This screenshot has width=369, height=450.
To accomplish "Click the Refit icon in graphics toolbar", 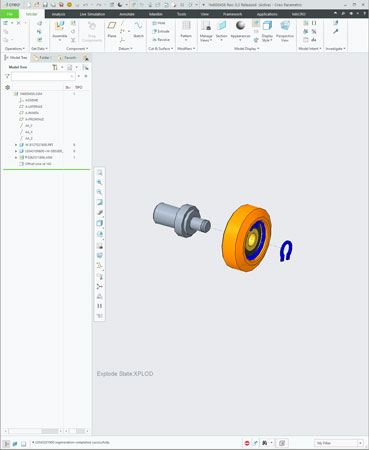I will point(100,173).
